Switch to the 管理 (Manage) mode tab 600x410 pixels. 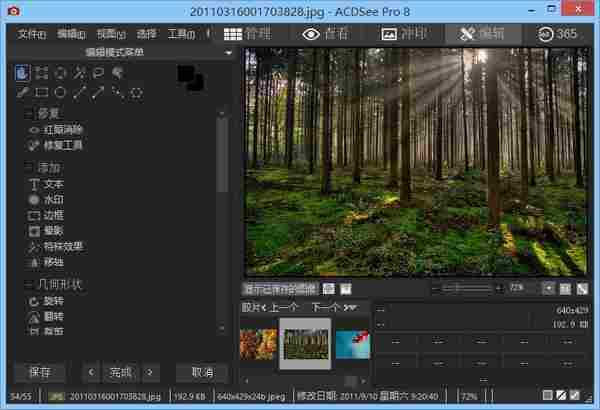click(x=250, y=34)
